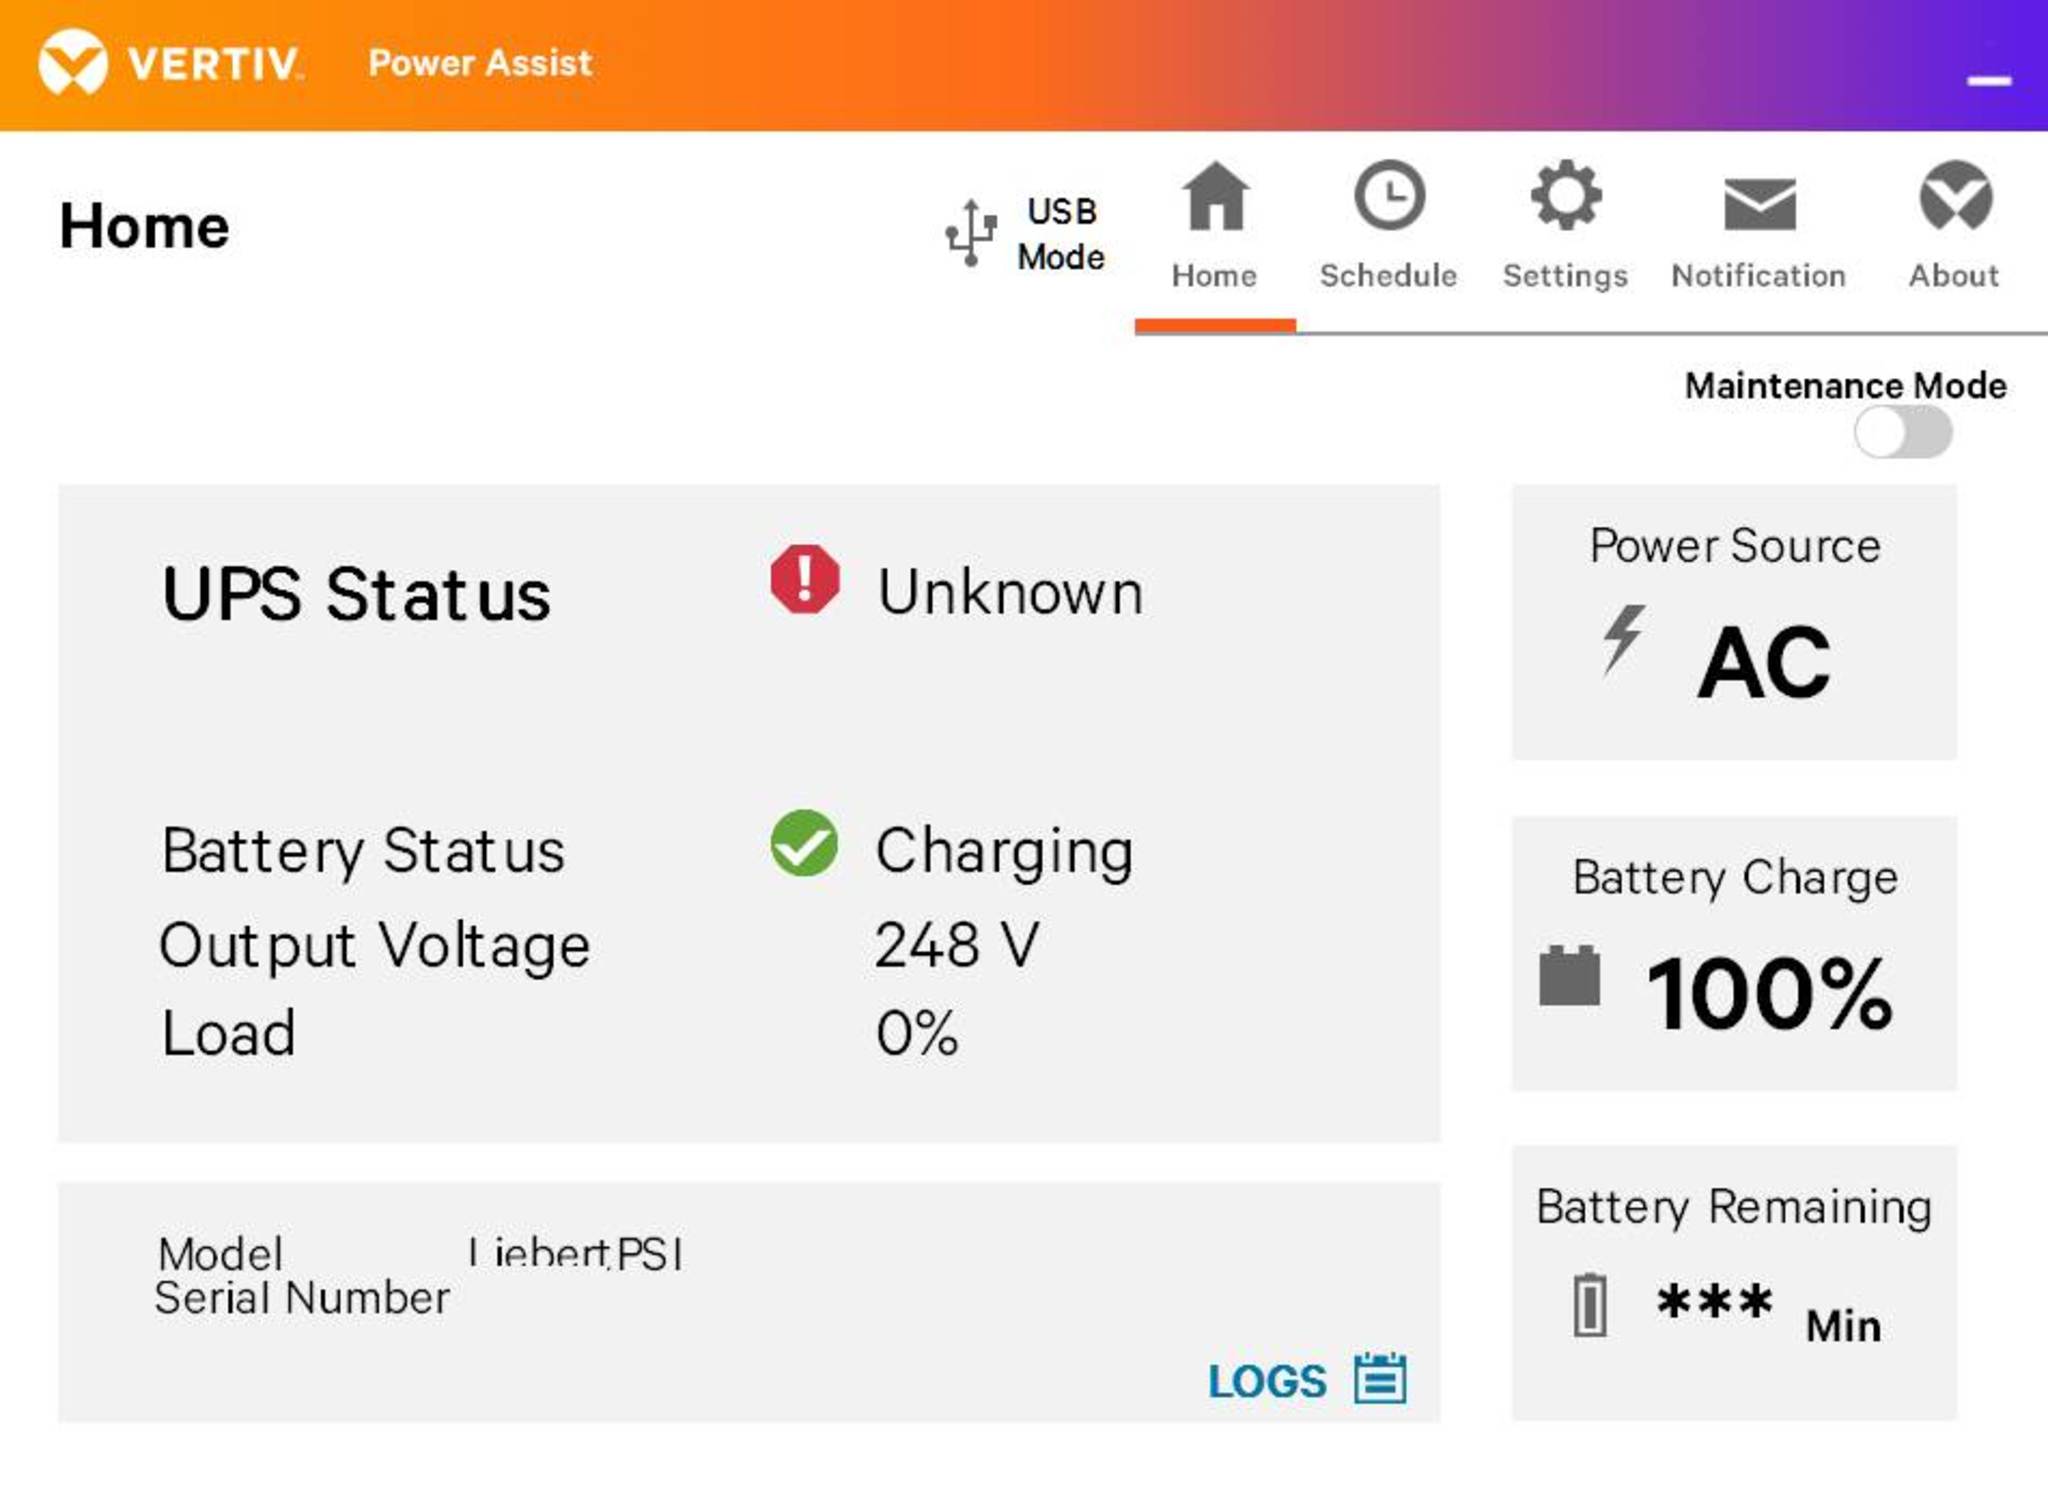Switch to the Schedule tab label

1388,275
